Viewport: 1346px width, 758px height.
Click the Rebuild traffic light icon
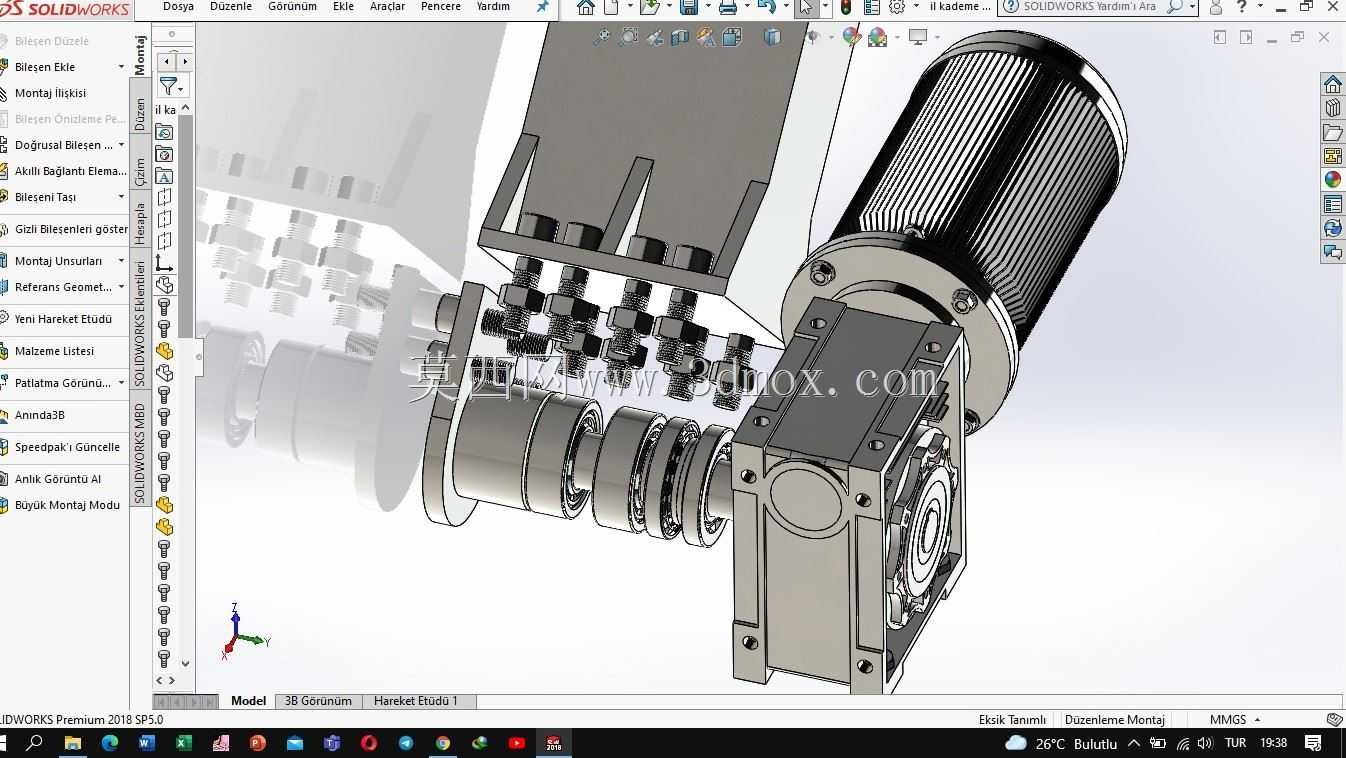click(x=846, y=7)
